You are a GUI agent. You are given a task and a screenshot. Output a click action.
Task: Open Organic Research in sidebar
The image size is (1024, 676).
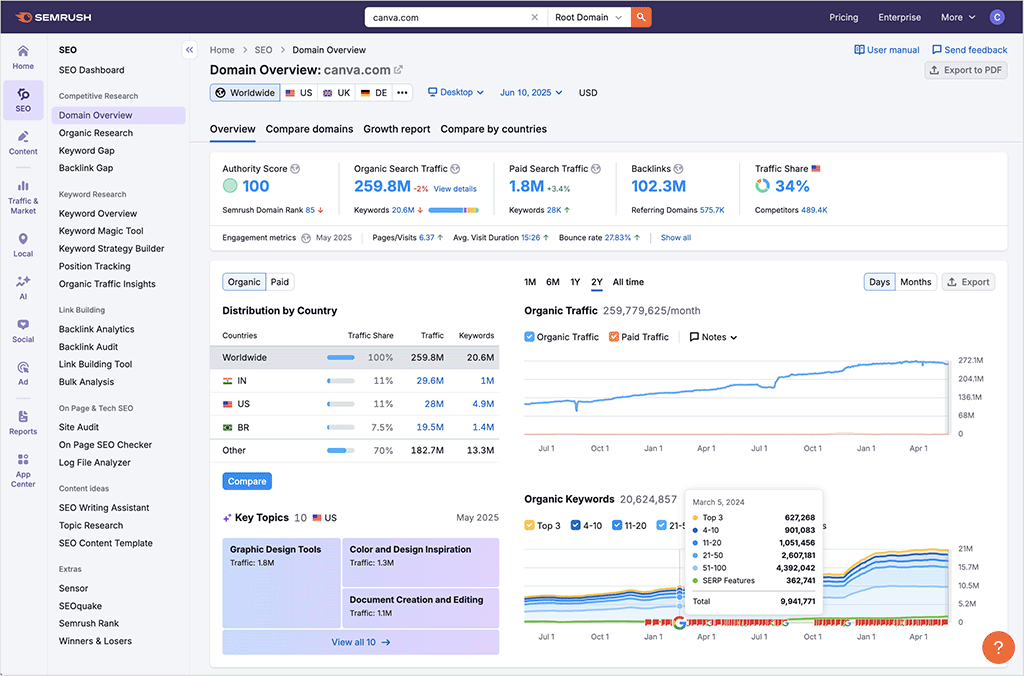(x=96, y=133)
